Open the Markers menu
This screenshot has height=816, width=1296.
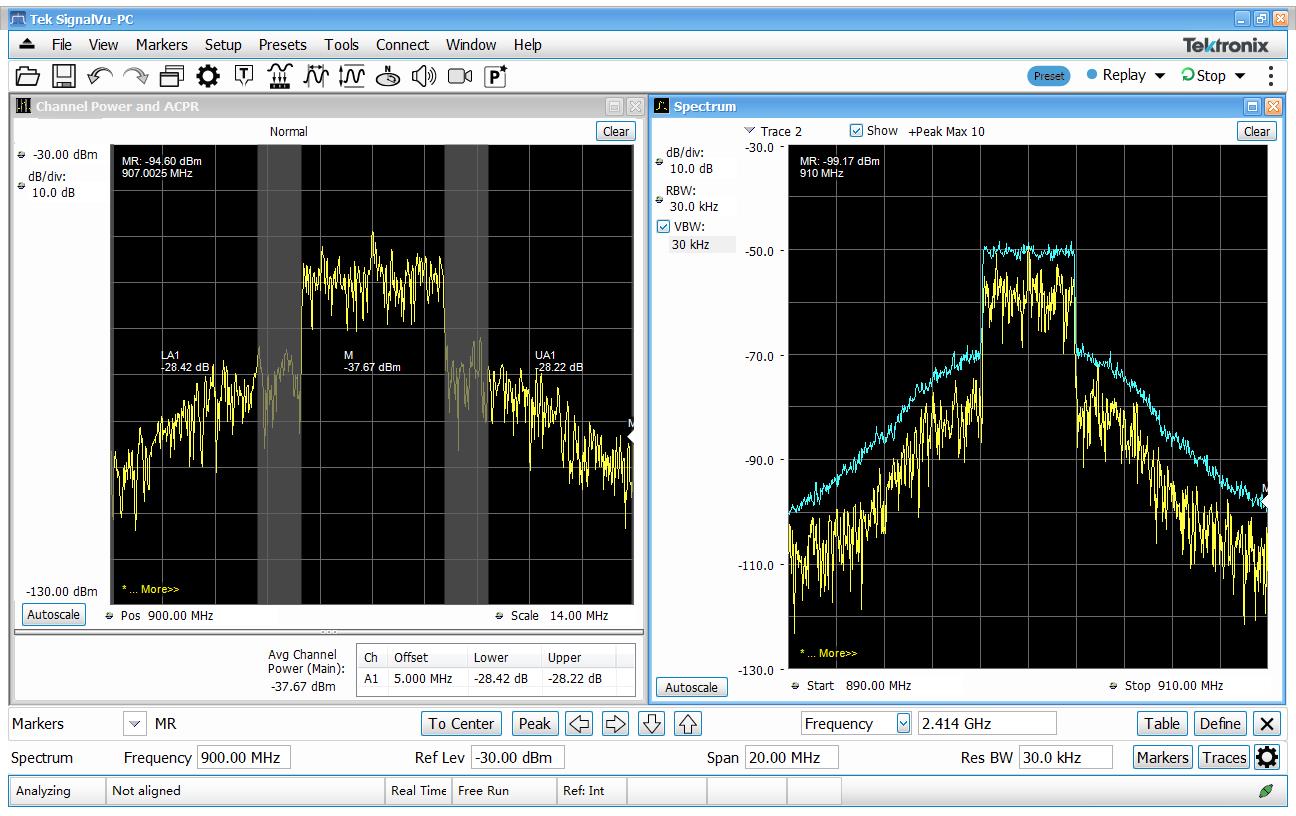pos(161,45)
